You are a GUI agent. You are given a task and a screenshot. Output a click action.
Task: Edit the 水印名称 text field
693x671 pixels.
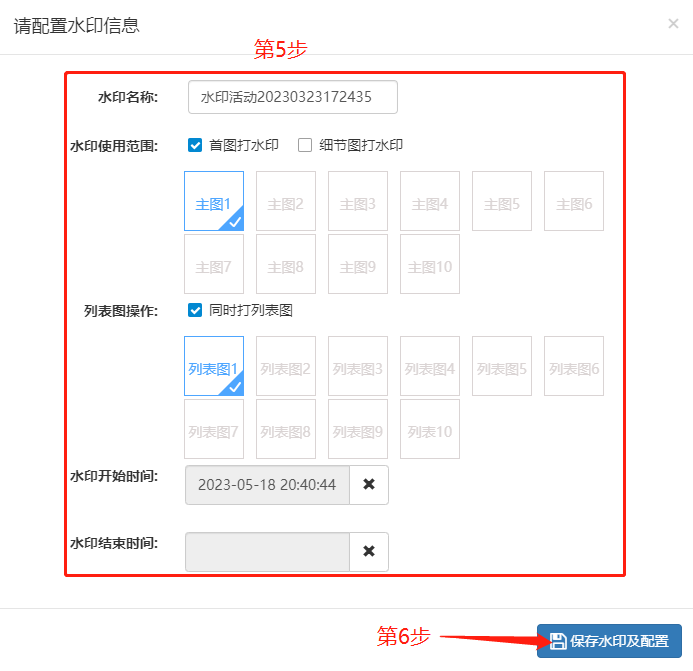click(x=292, y=97)
